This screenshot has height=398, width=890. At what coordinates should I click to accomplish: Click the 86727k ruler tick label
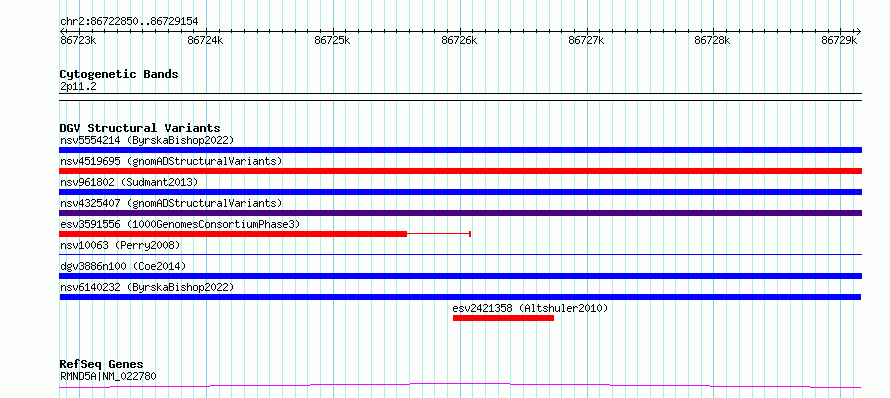click(586, 40)
